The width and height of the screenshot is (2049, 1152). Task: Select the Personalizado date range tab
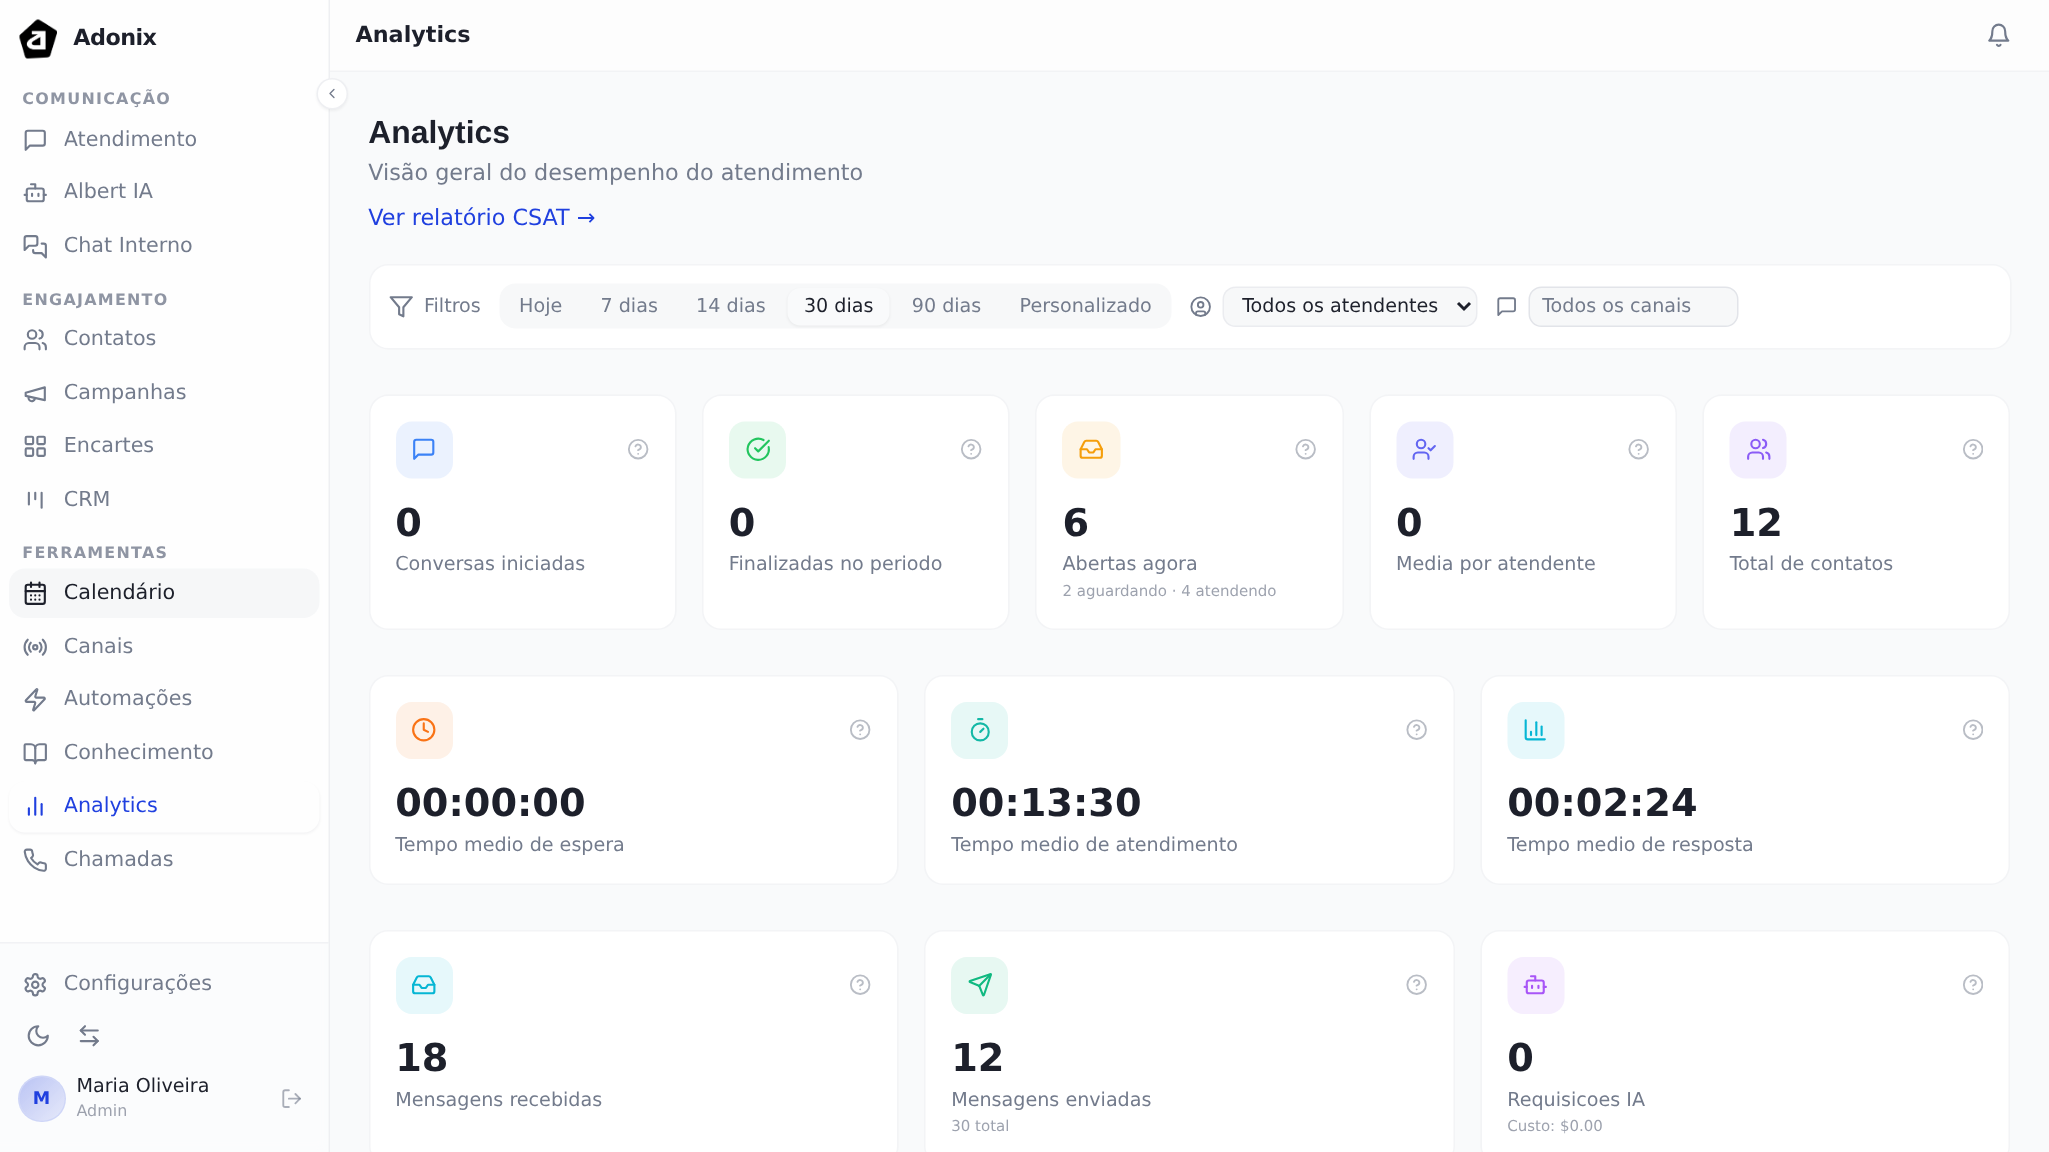(x=1085, y=306)
